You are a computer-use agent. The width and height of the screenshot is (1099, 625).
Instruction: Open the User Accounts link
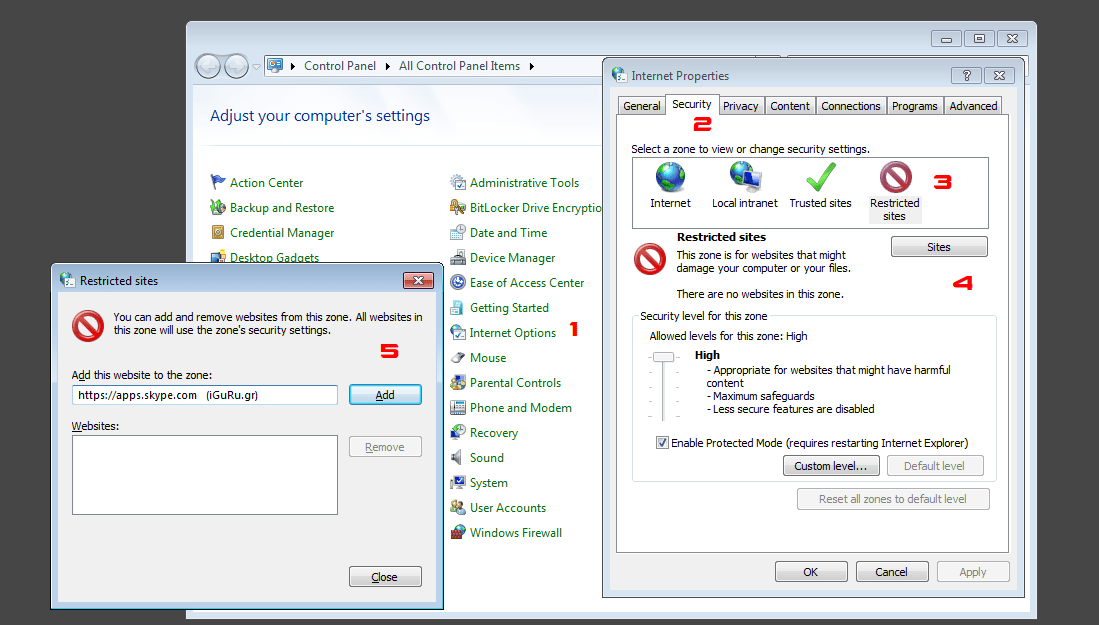point(508,508)
